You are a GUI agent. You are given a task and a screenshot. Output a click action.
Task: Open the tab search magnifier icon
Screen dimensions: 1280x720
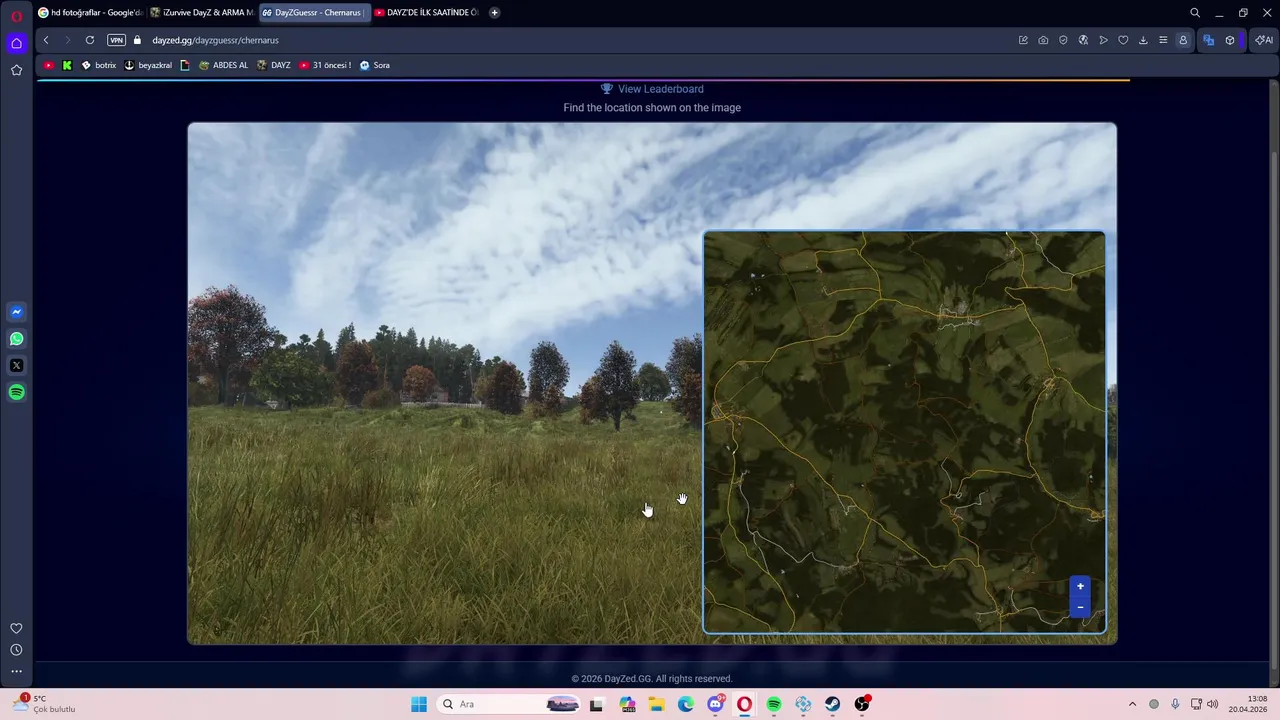point(1195,13)
